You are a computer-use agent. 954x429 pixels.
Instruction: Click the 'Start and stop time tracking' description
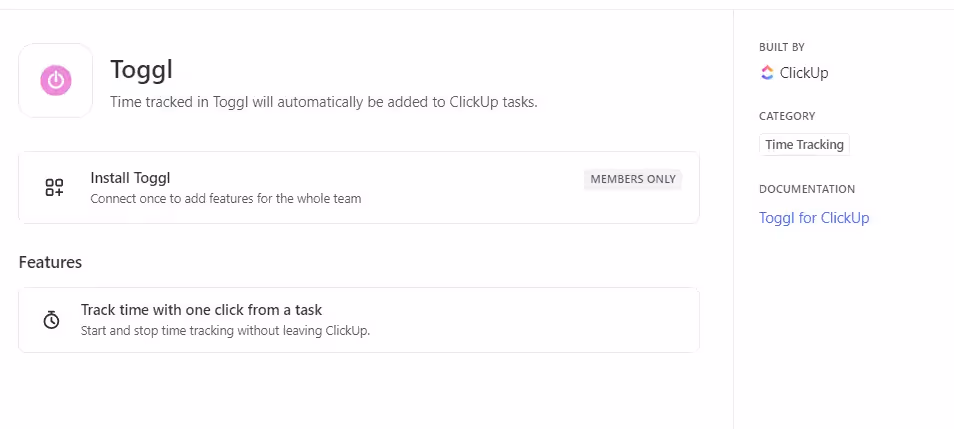click(225, 330)
